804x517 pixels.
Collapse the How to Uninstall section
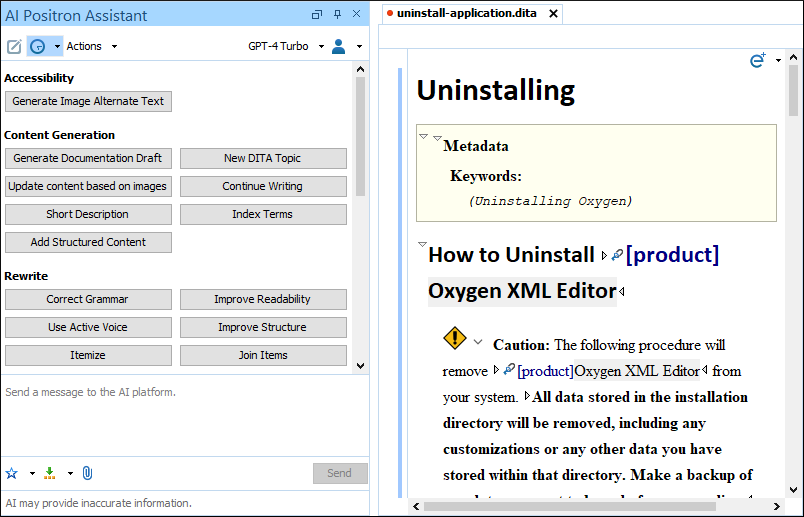coord(423,245)
